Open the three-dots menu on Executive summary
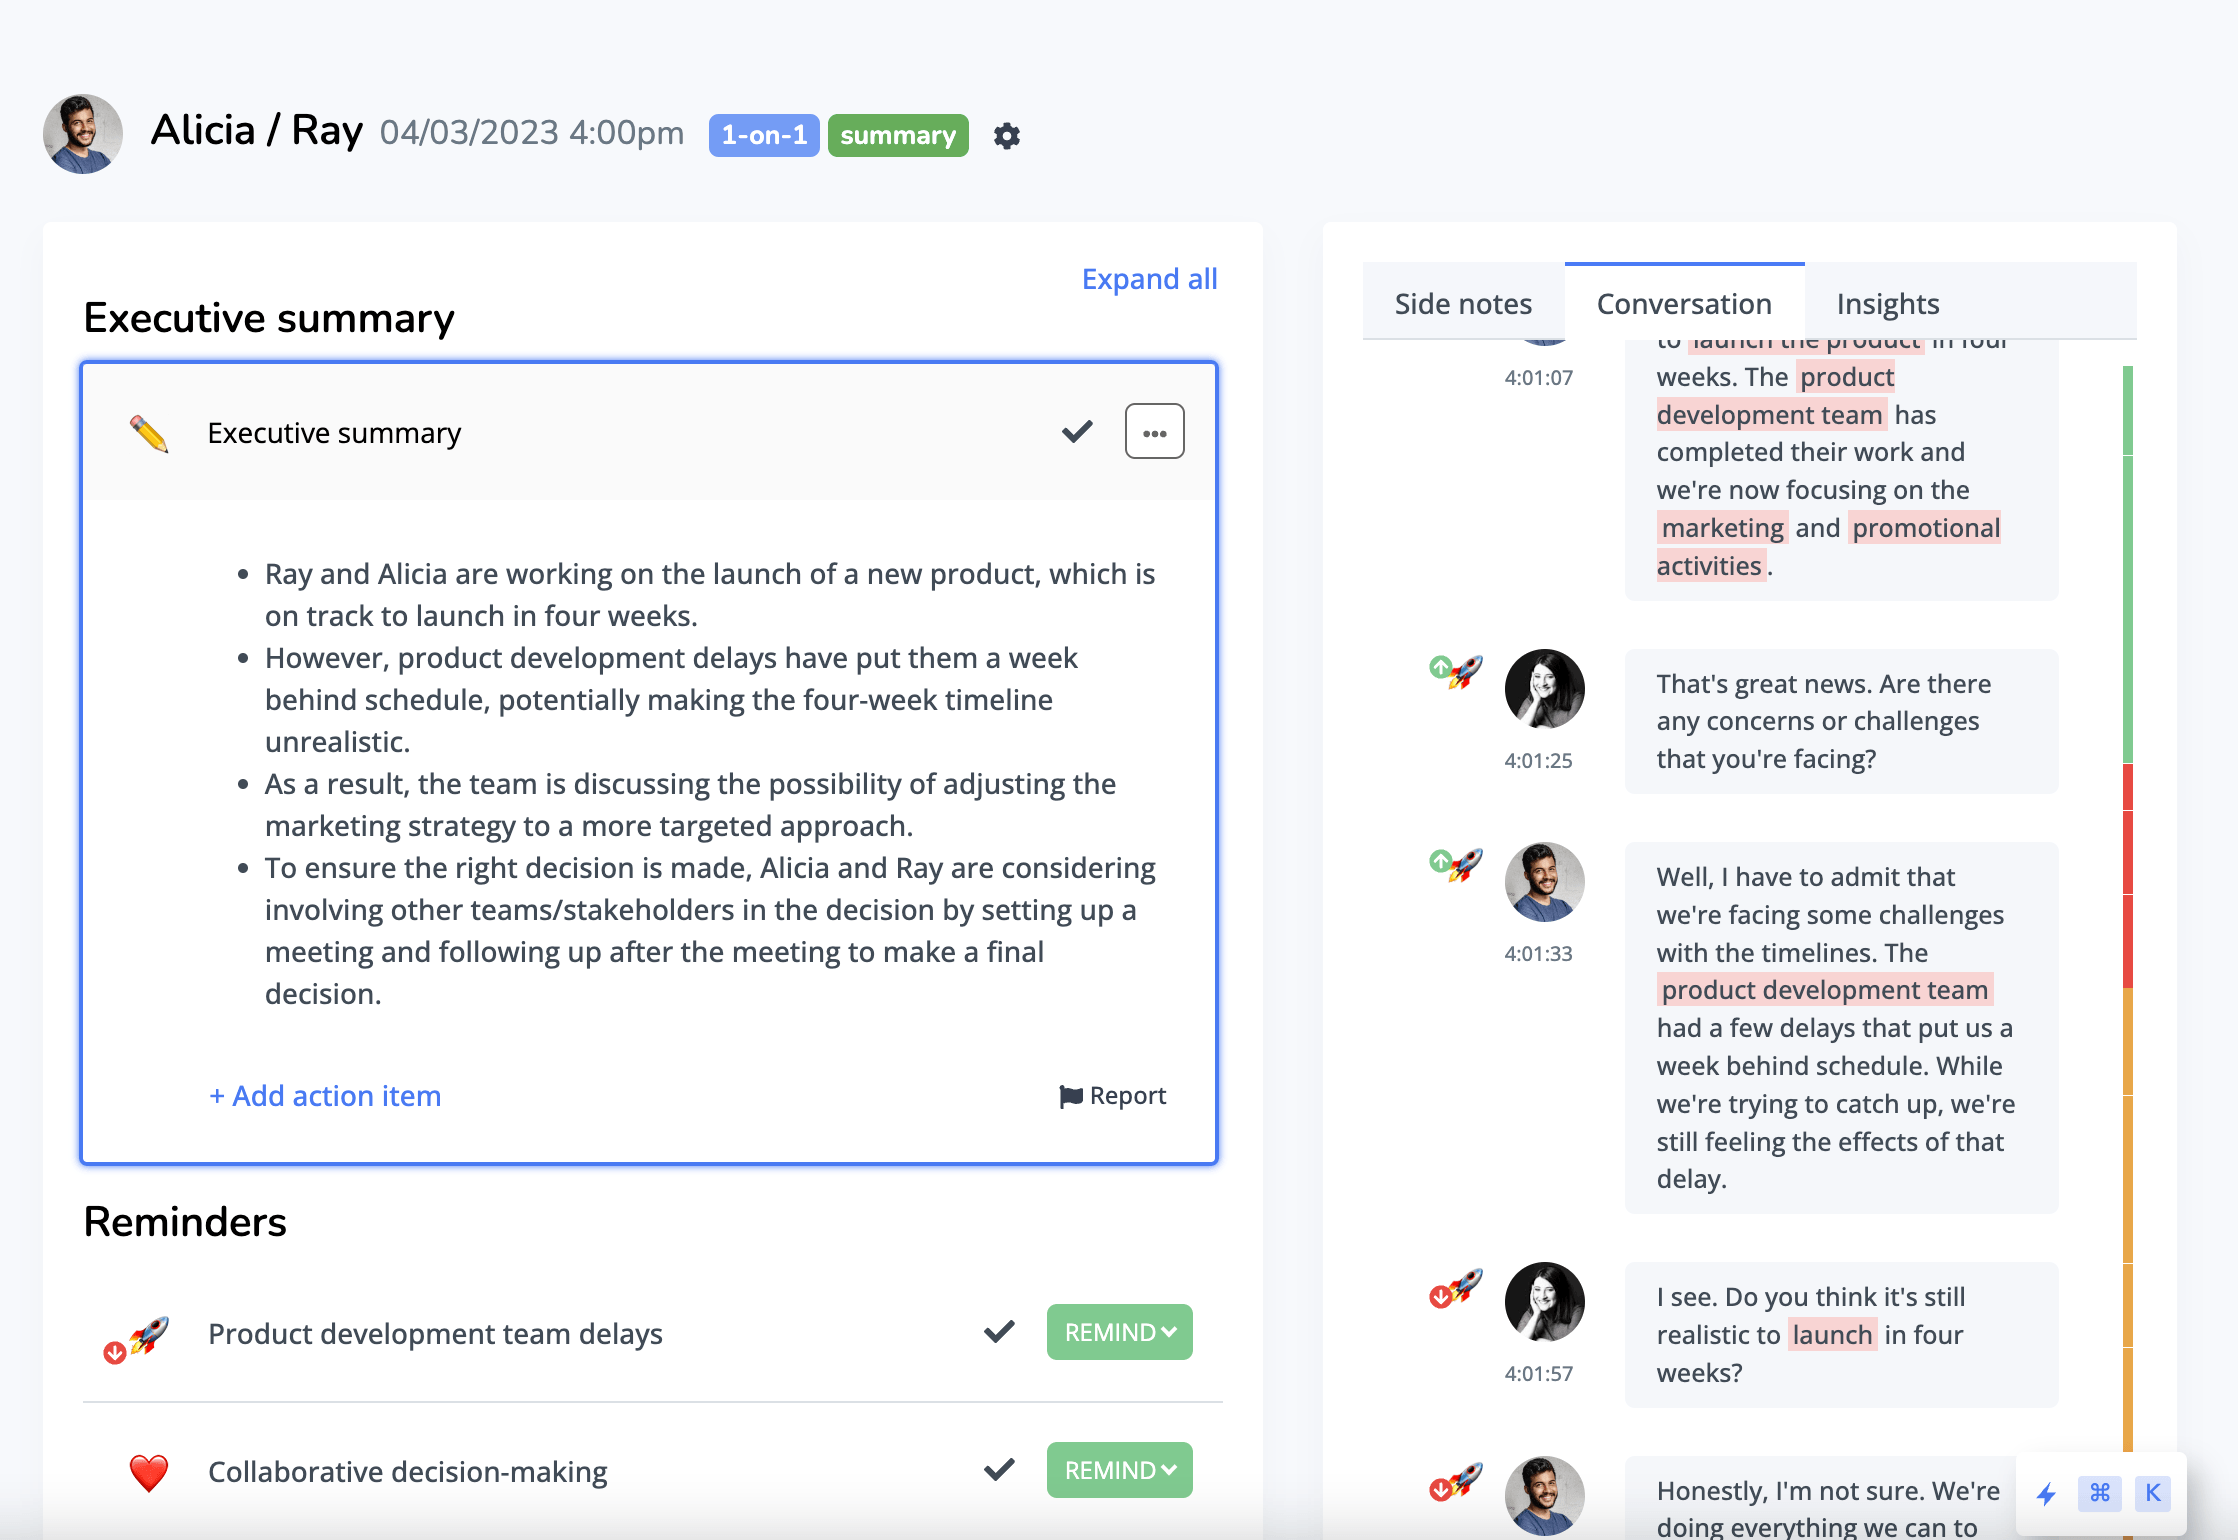 1154,432
